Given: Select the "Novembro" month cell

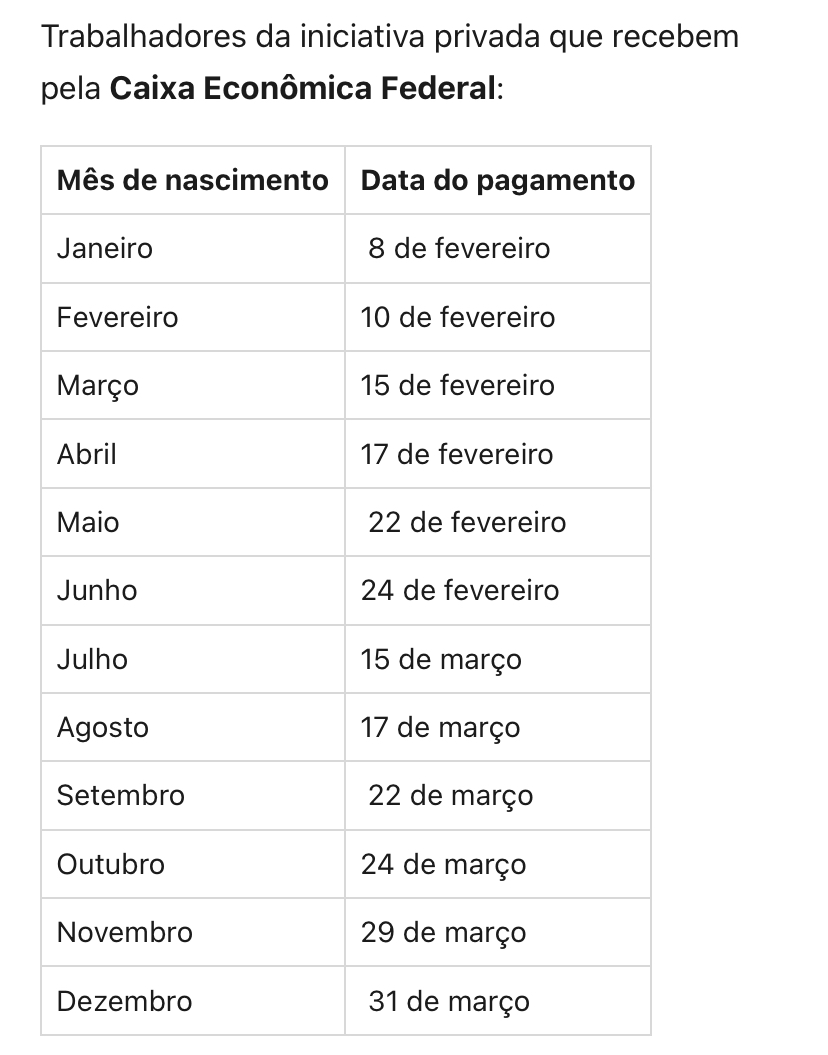Looking at the screenshot, I should (125, 932).
